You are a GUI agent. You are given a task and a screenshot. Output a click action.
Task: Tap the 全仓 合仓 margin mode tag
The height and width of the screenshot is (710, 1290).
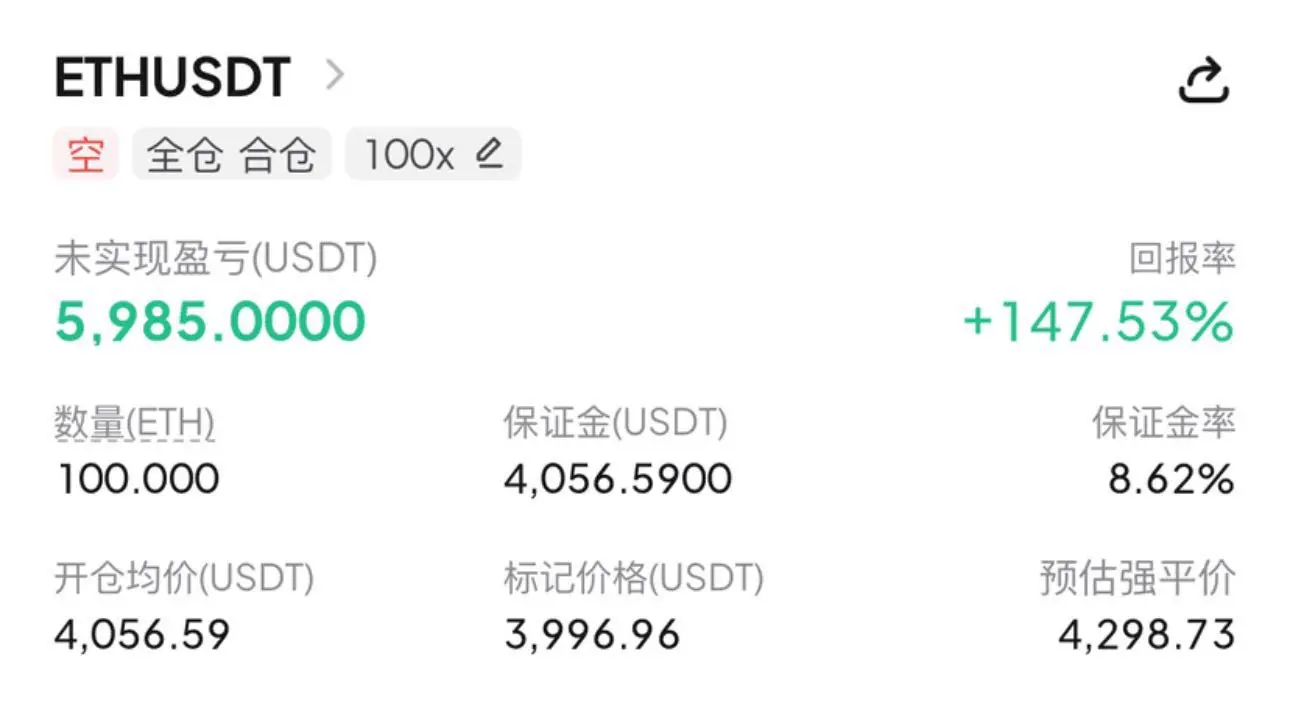231,154
